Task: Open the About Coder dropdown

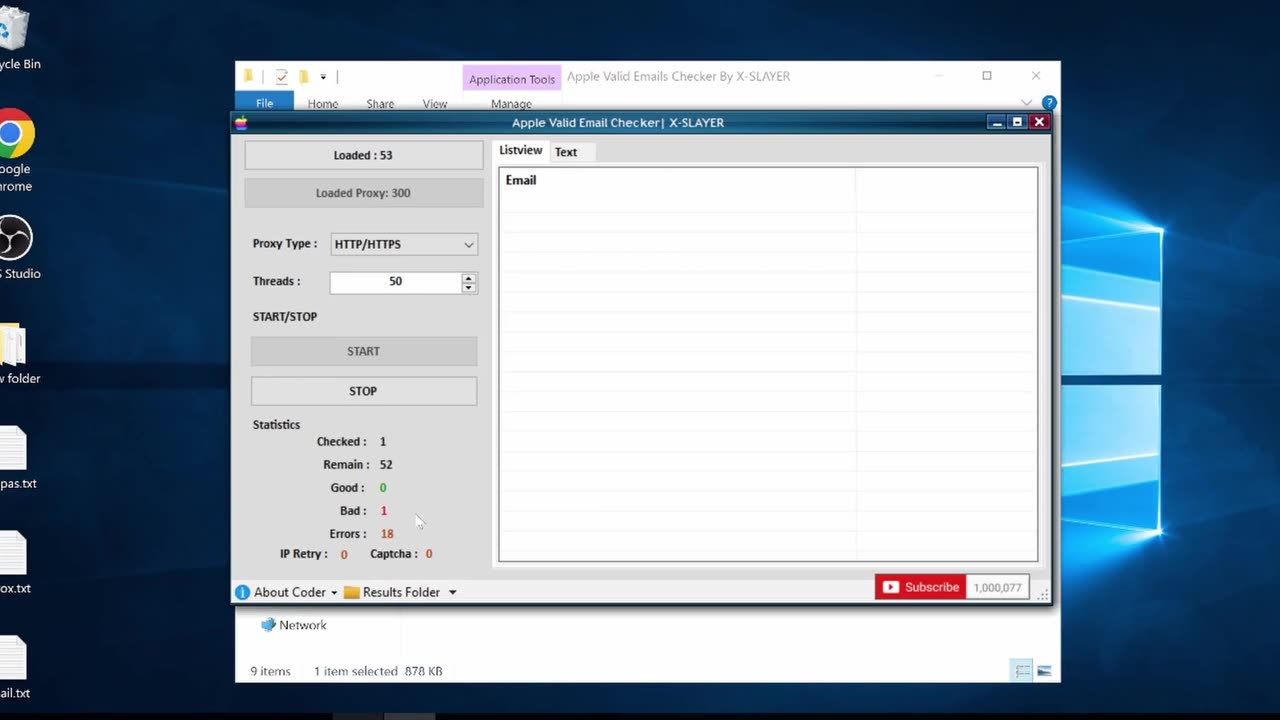Action: click(296, 592)
